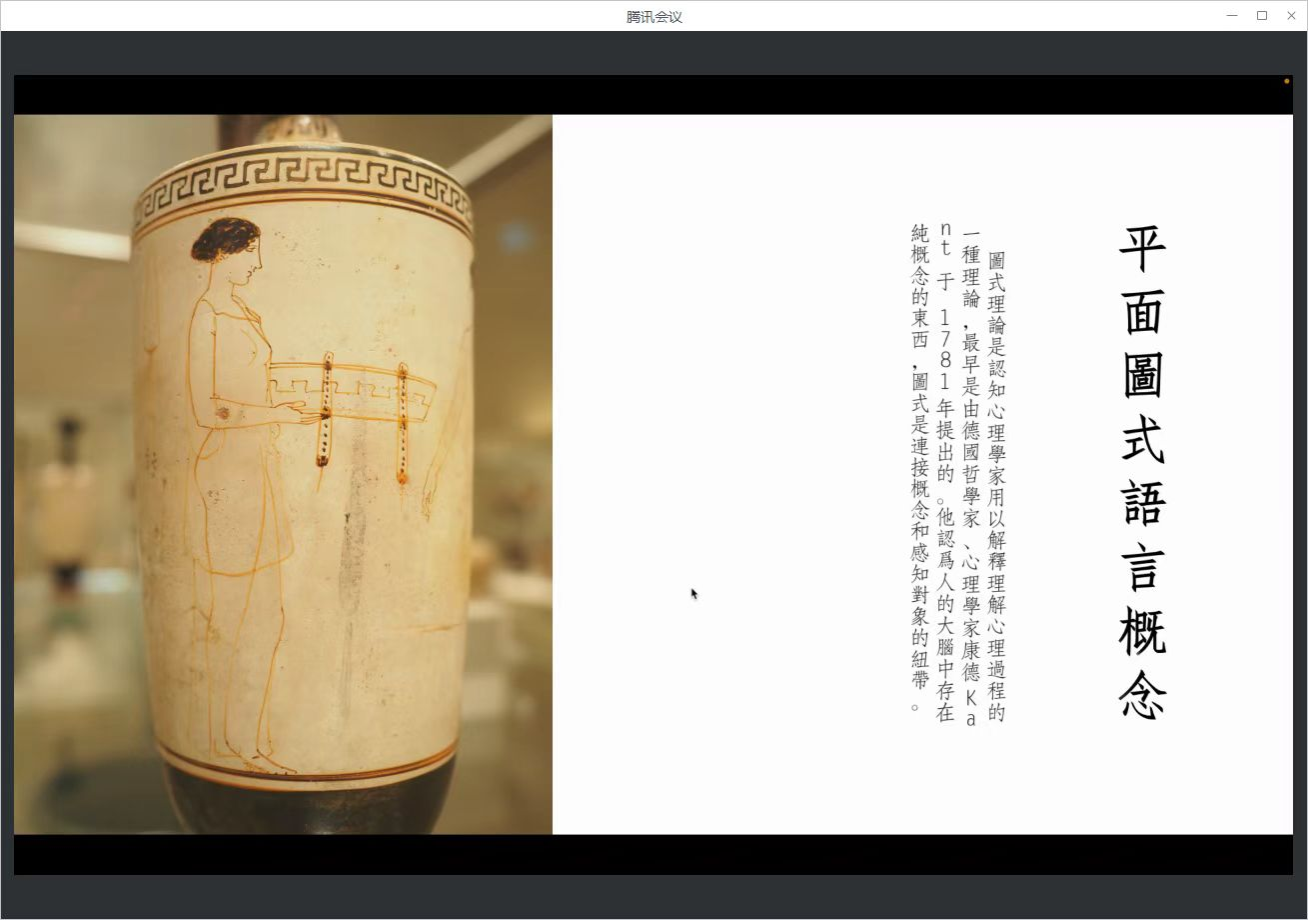Click the 腾讯会议 window title
Viewport: 1308px width, 920px height.
(654, 16)
